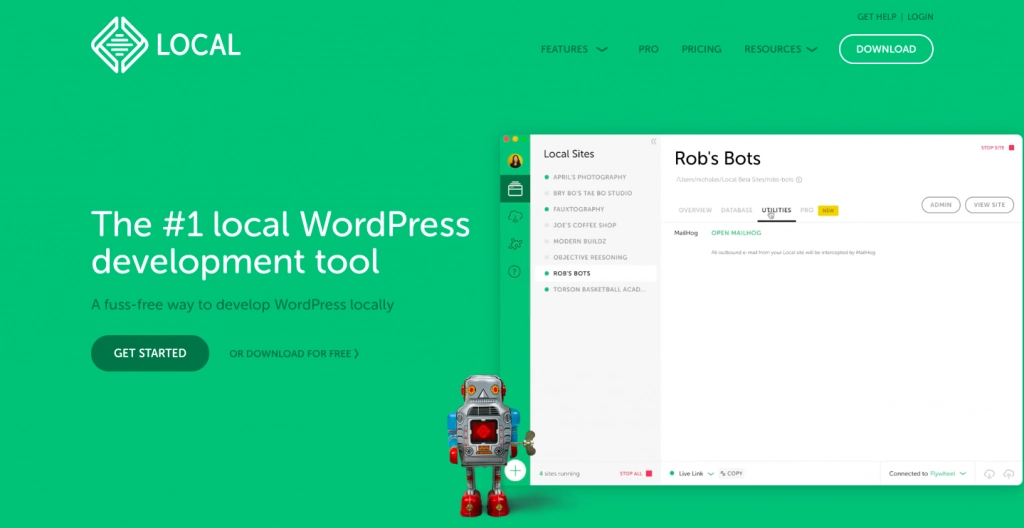
Task: Click the red Stop Site square
Action: coord(1011,148)
